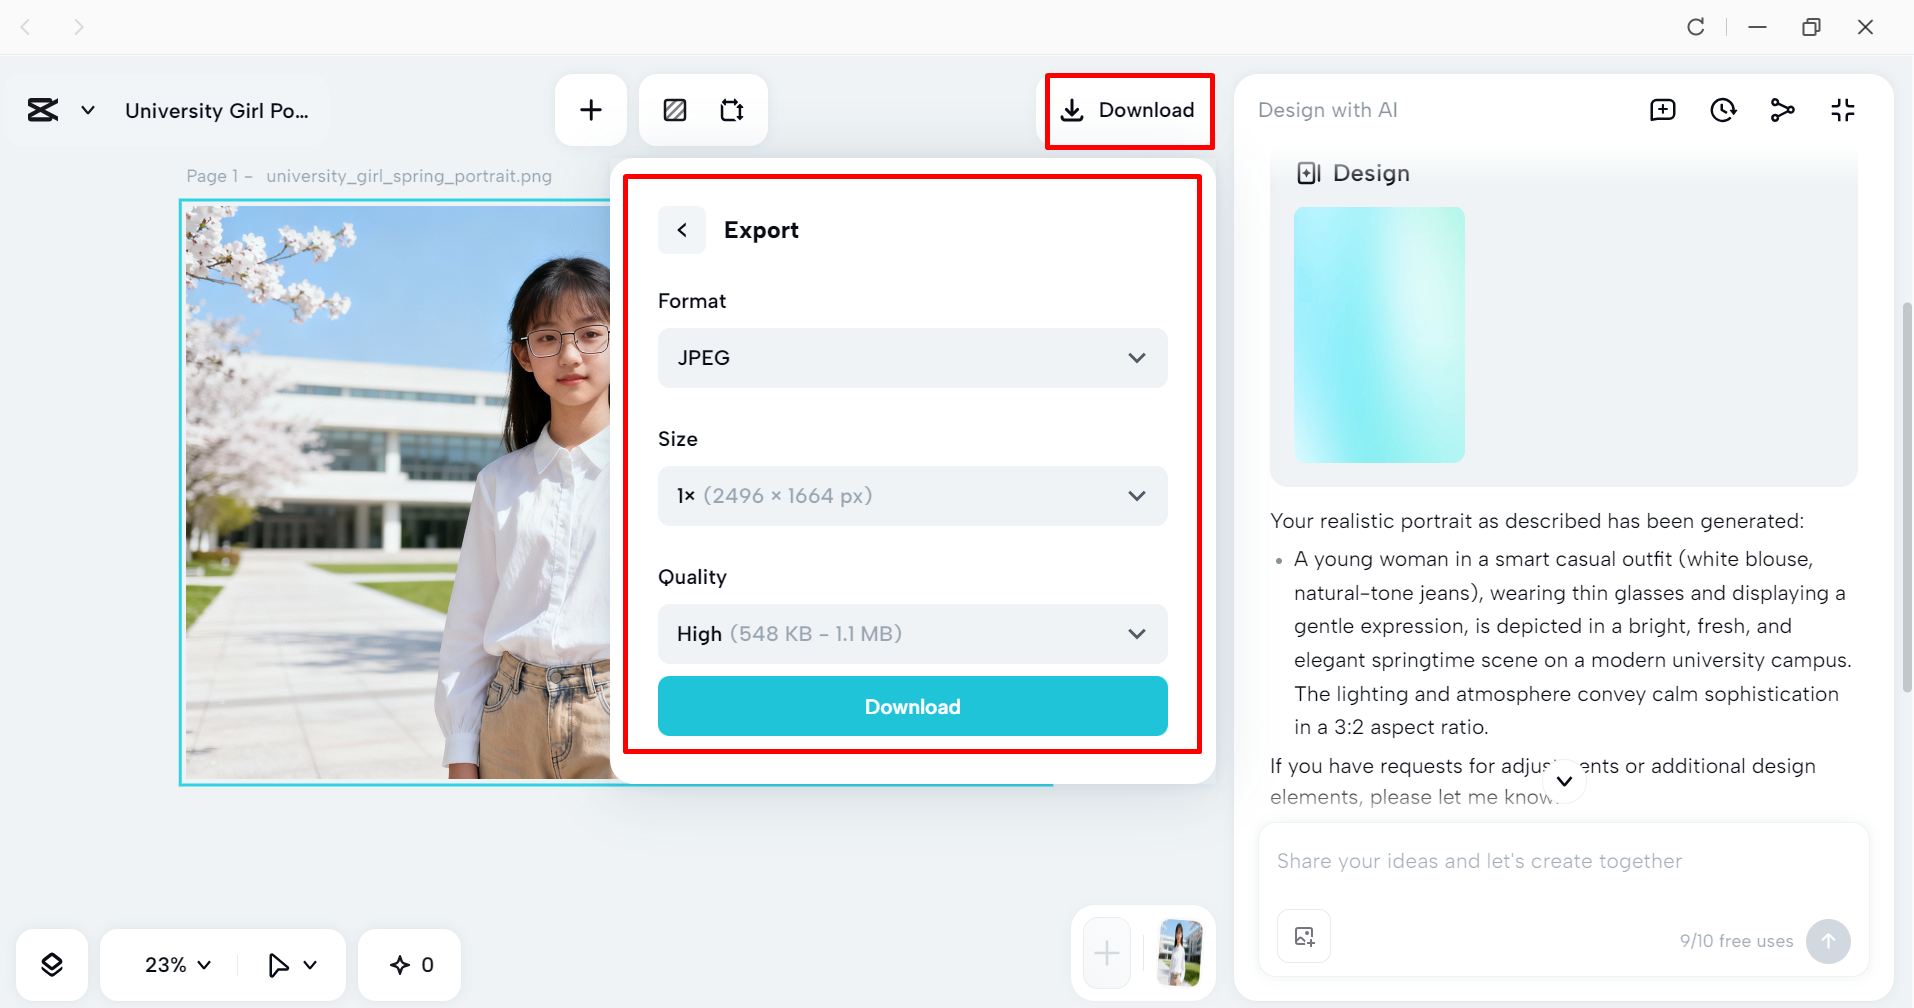The height and width of the screenshot is (1008, 1914).
Task: Open the CapCut home menu icon
Action: point(42,110)
